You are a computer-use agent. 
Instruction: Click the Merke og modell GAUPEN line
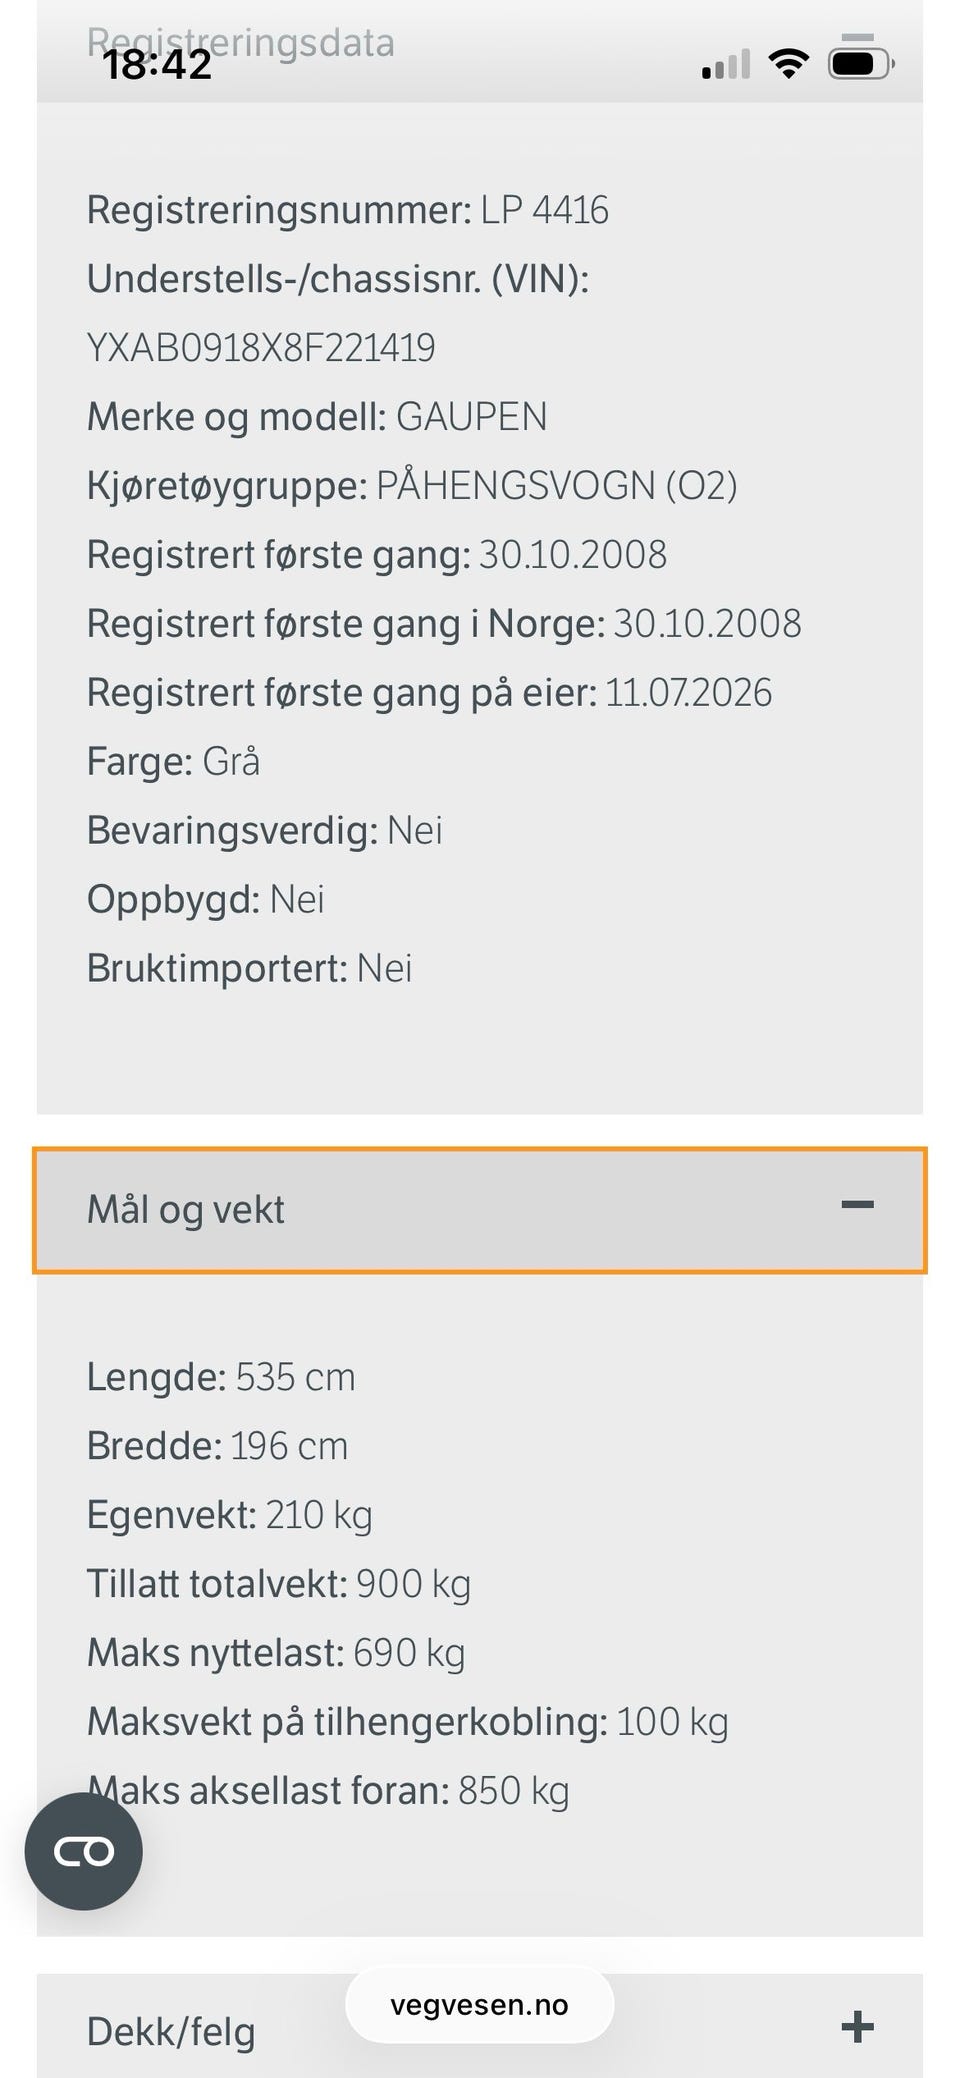click(317, 417)
